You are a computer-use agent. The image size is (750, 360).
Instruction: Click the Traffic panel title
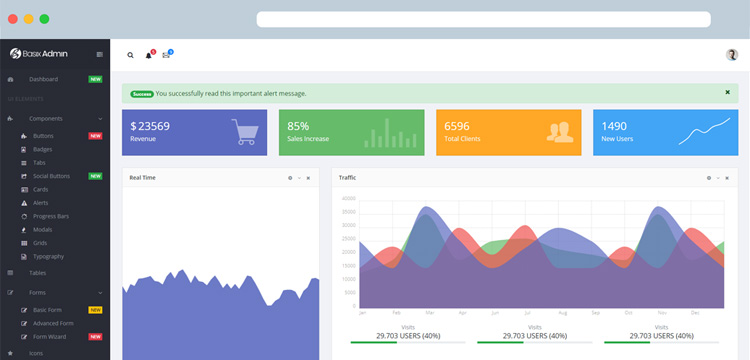pyautogui.click(x=347, y=178)
